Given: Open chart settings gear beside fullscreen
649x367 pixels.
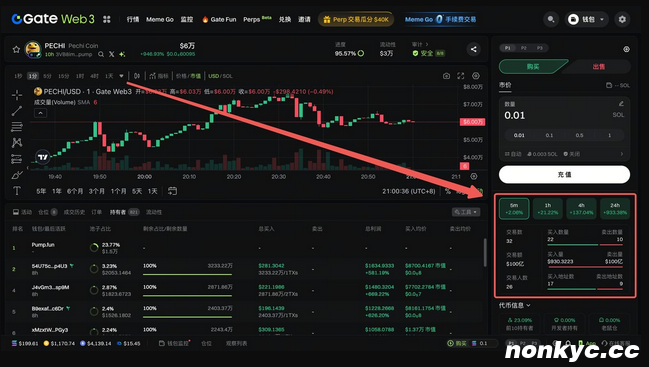Looking at the screenshot, I should click(476, 76).
